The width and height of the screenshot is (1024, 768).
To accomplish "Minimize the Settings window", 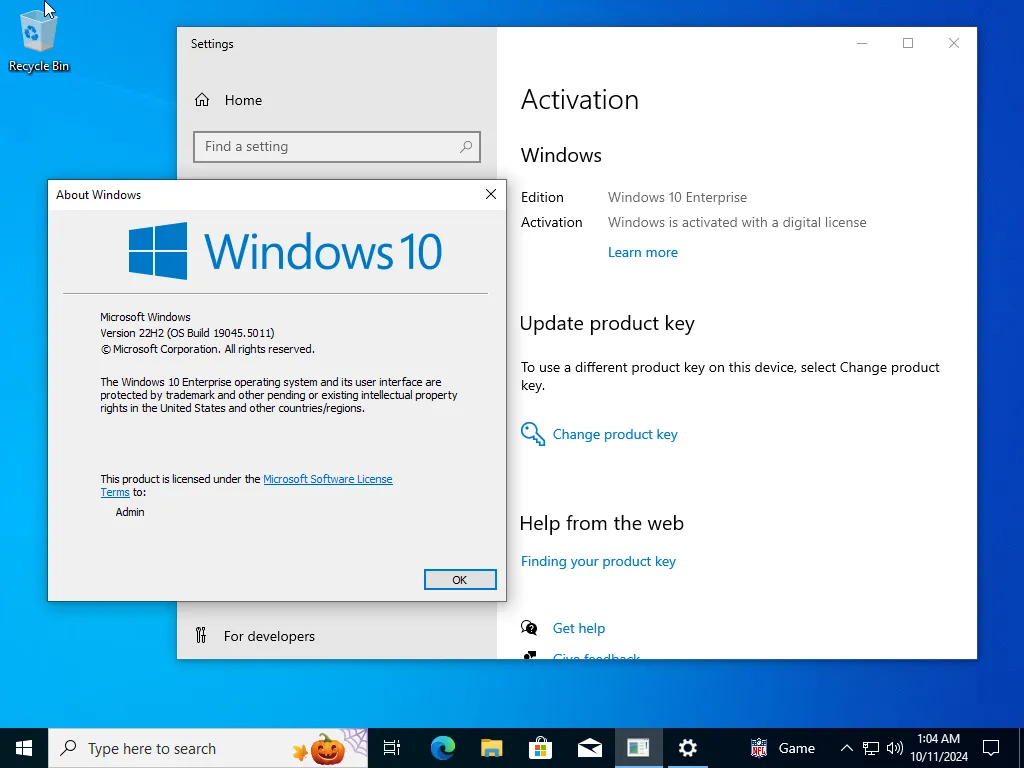I will tap(862, 43).
